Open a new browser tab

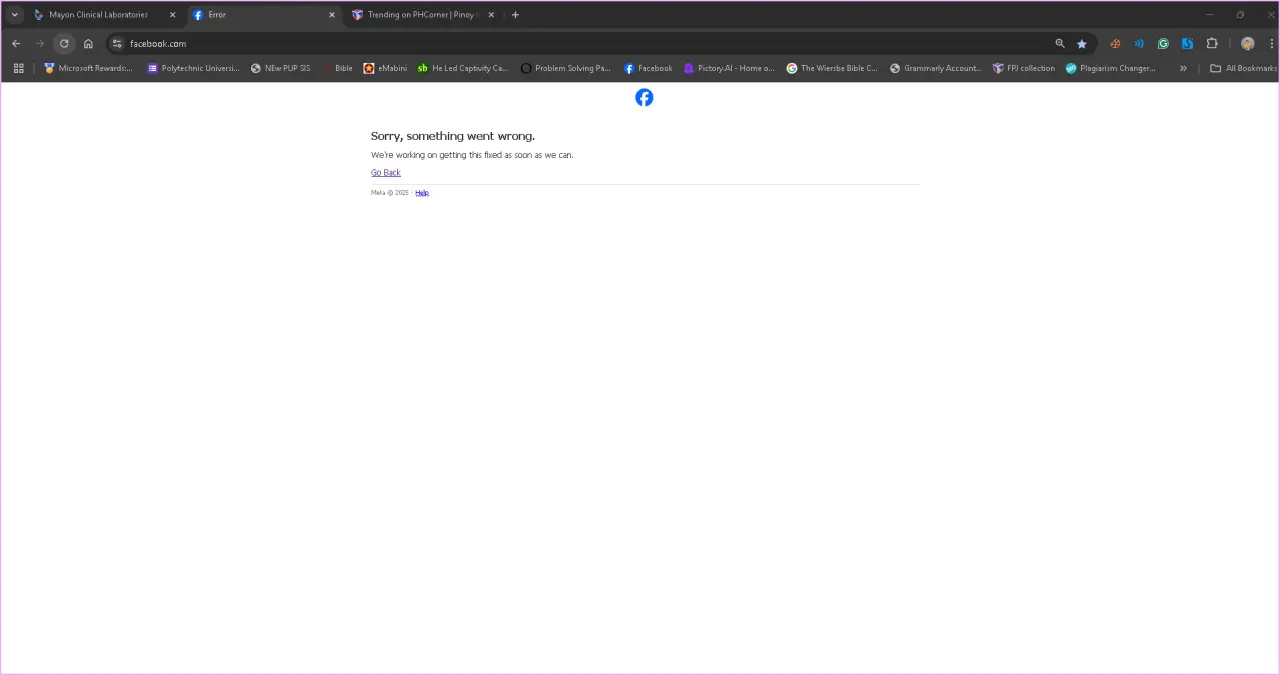(x=515, y=15)
